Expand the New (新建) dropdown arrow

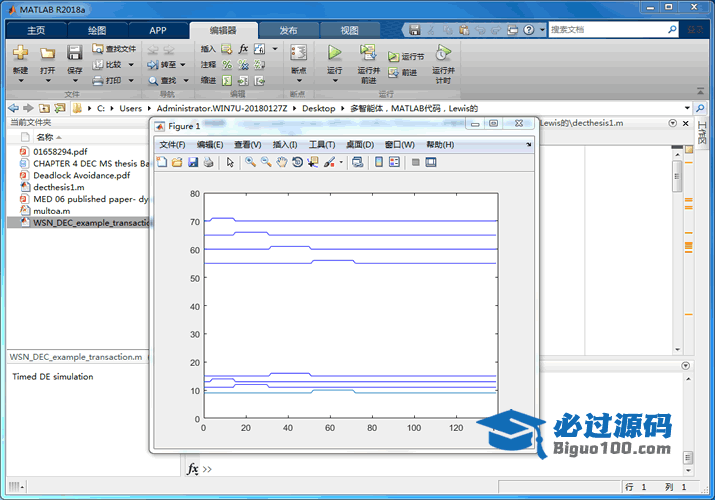21,81
